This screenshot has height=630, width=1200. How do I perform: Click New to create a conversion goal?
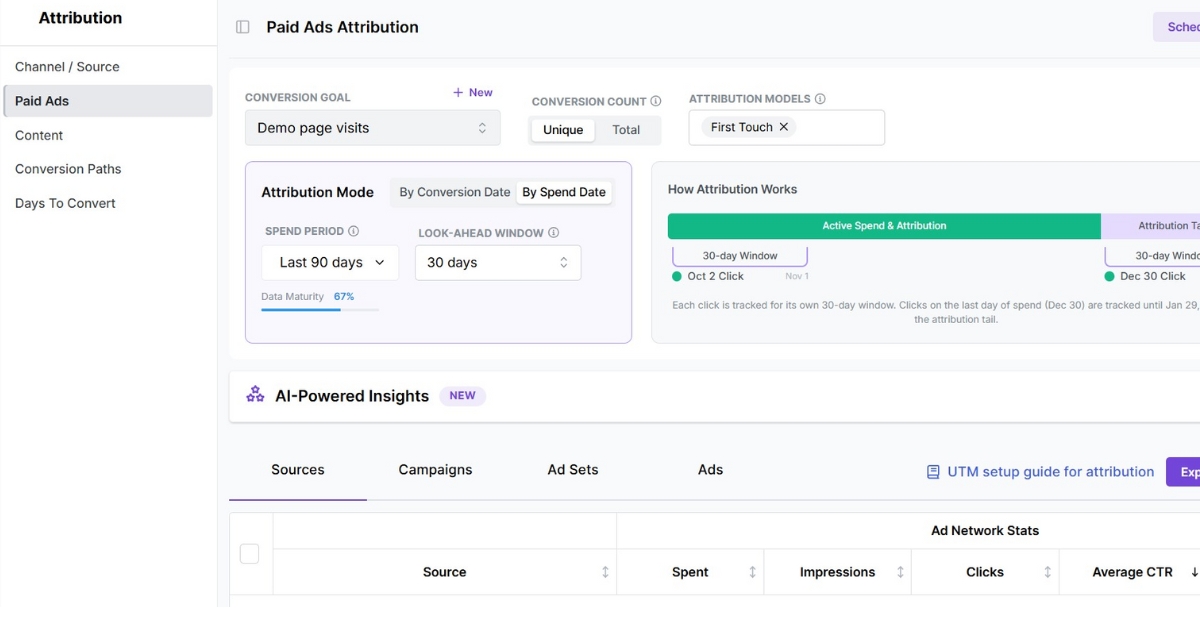click(x=472, y=92)
